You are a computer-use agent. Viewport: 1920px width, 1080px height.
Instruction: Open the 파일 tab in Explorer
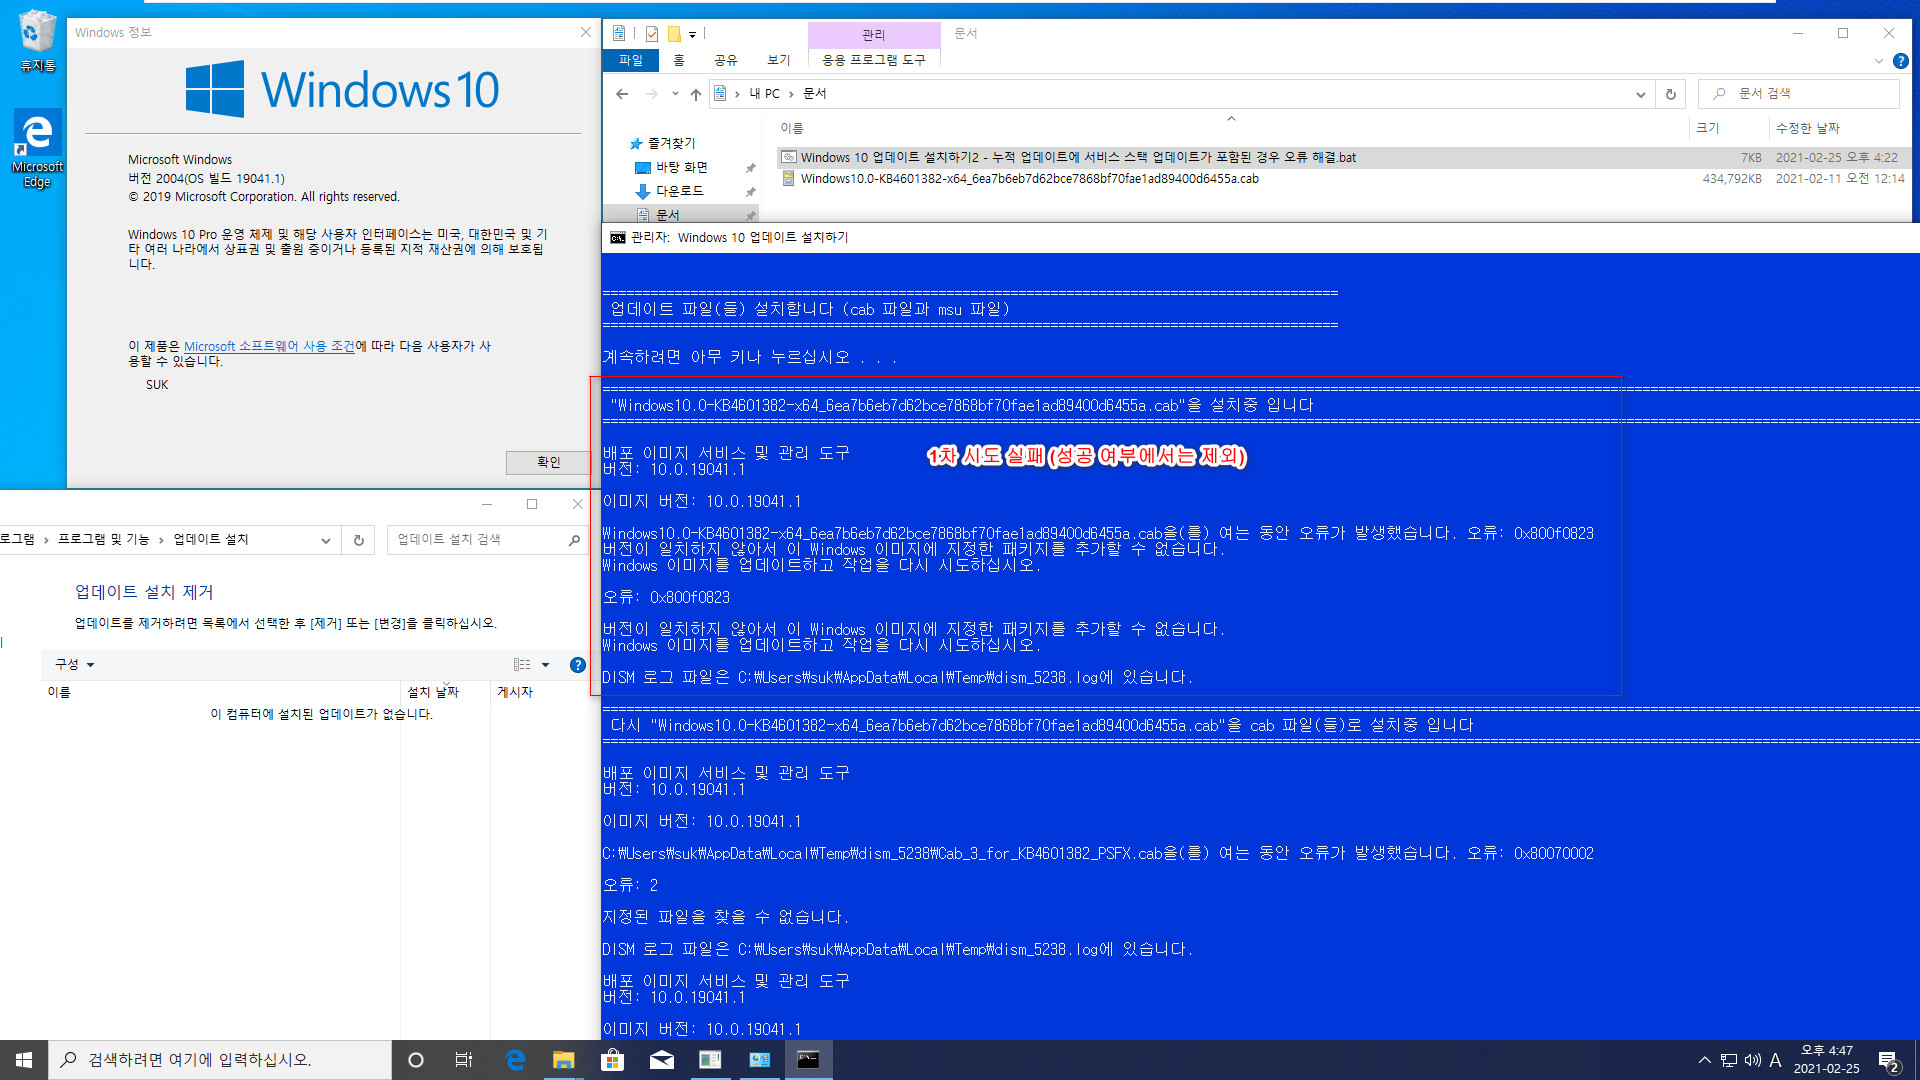pos(631,60)
